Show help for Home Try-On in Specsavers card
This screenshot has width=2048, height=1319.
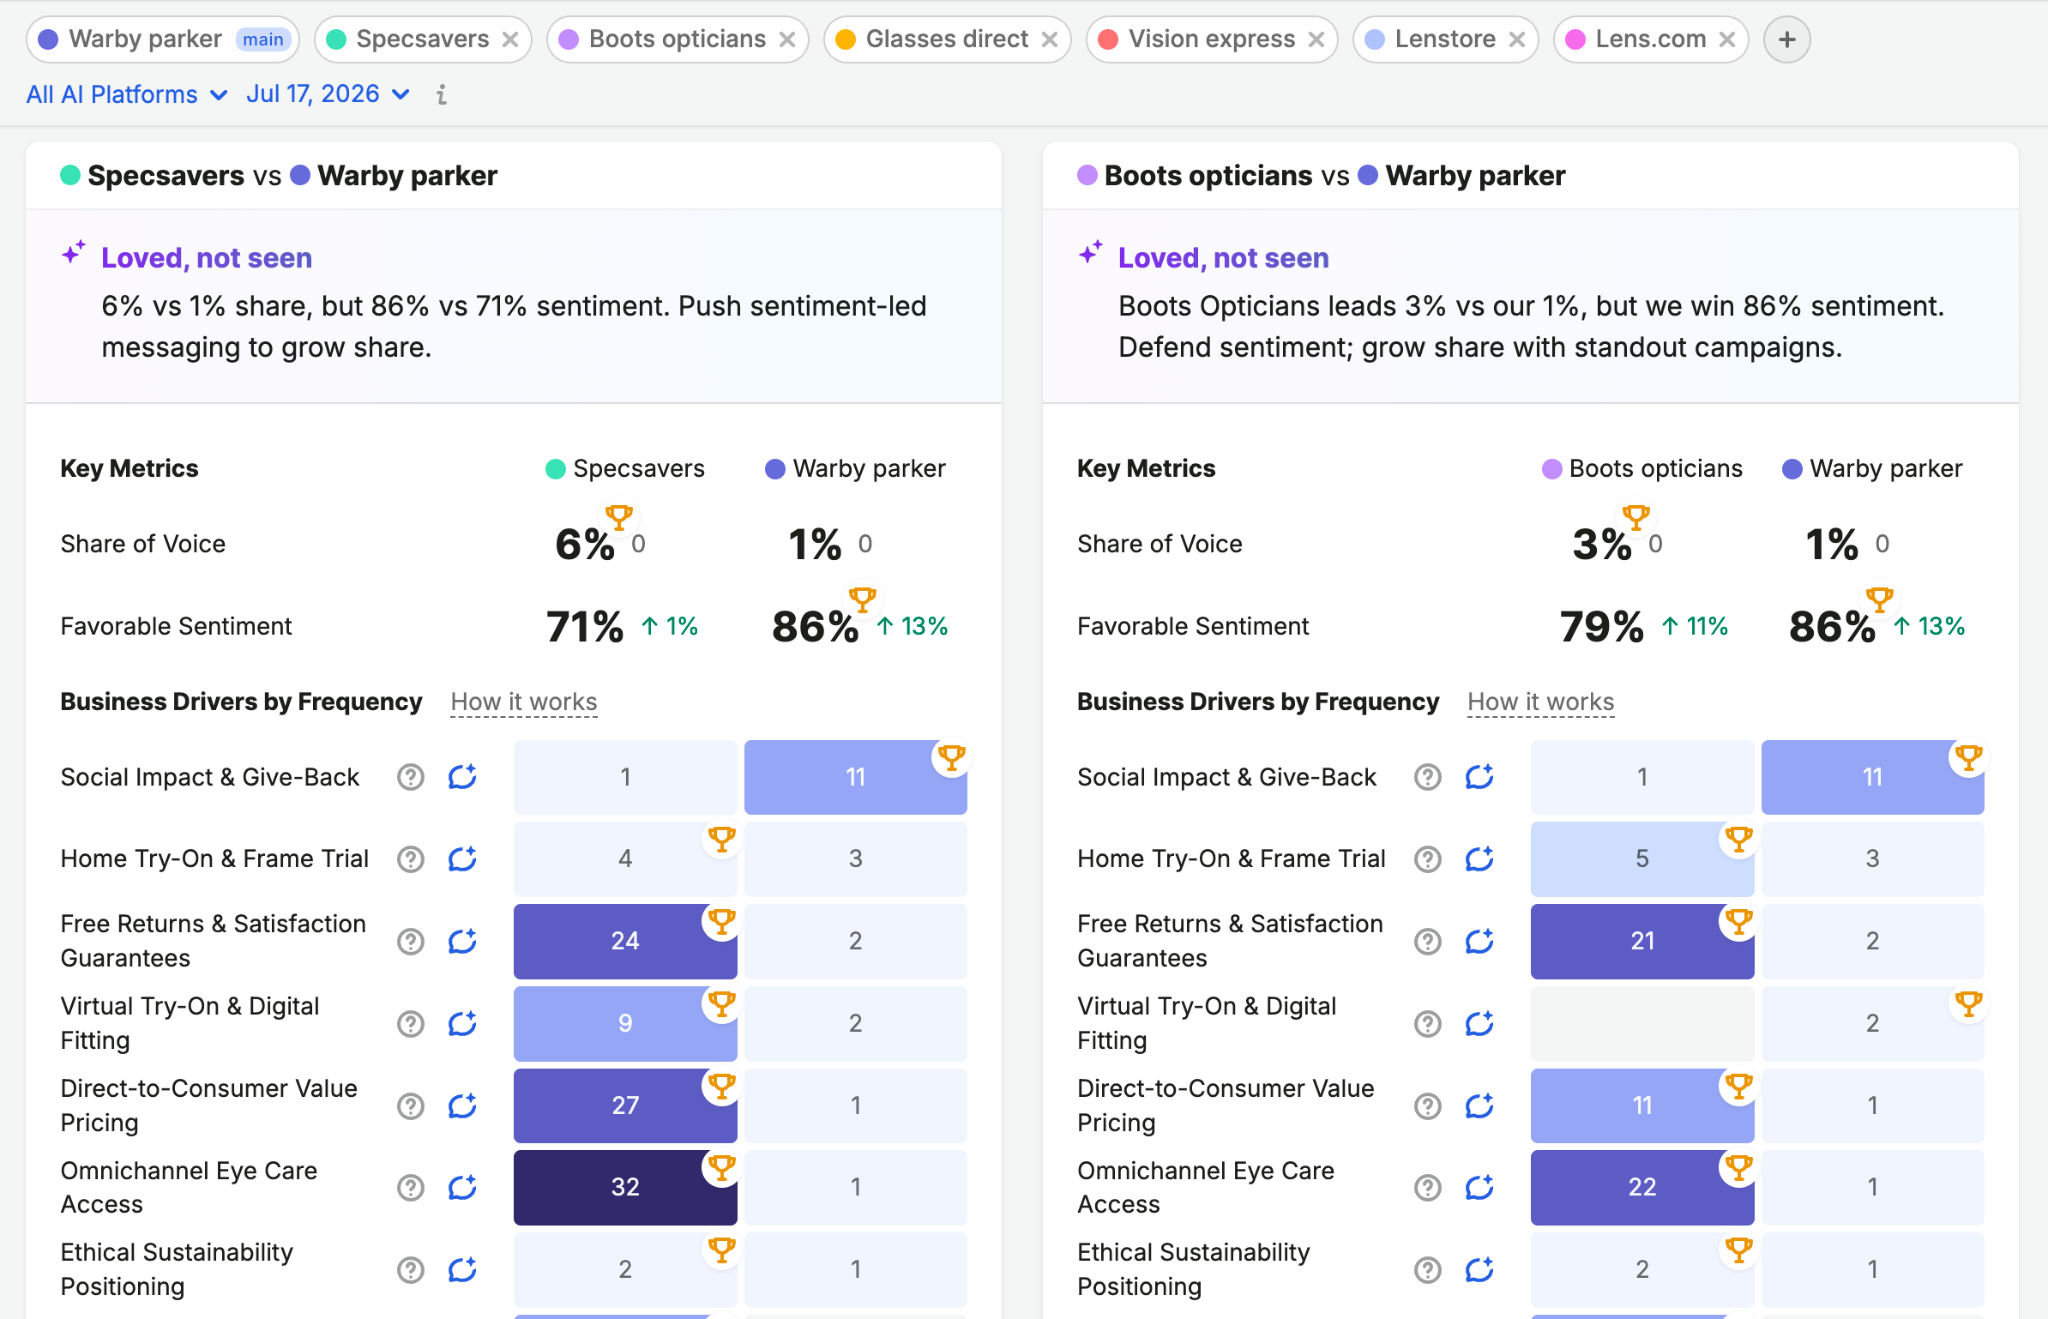coord(410,859)
